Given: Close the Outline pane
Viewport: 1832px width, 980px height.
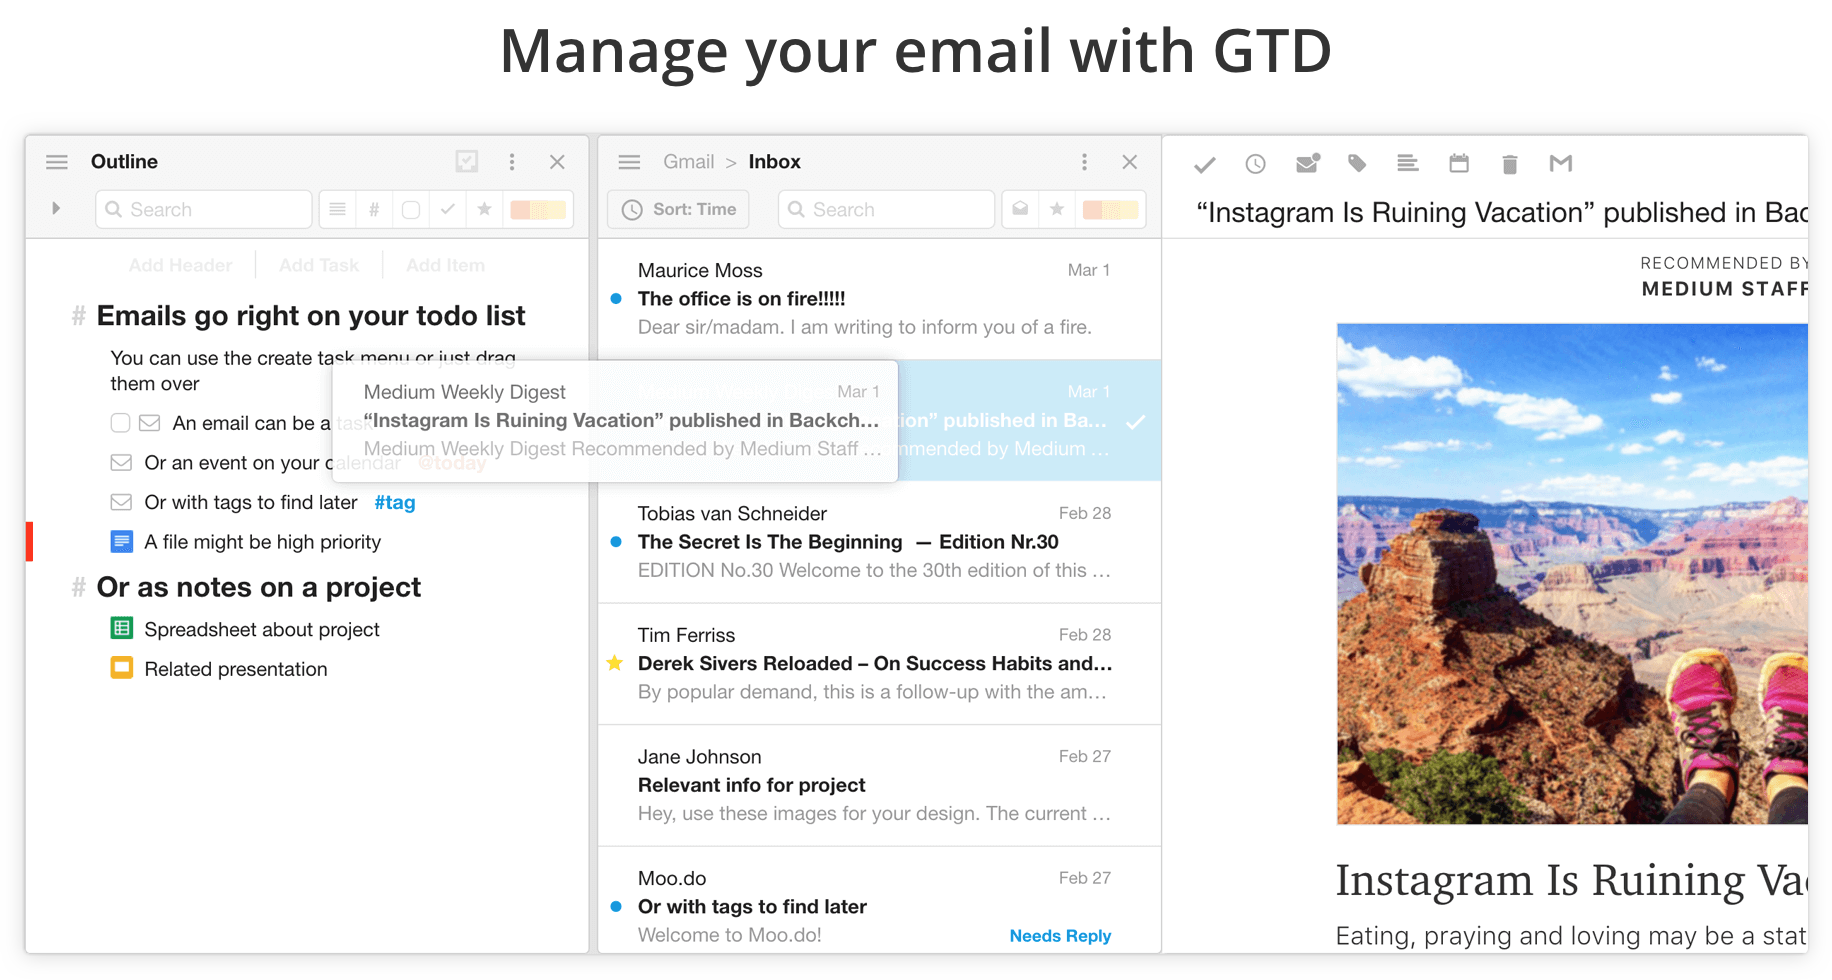Looking at the screenshot, I should point(558,162).
